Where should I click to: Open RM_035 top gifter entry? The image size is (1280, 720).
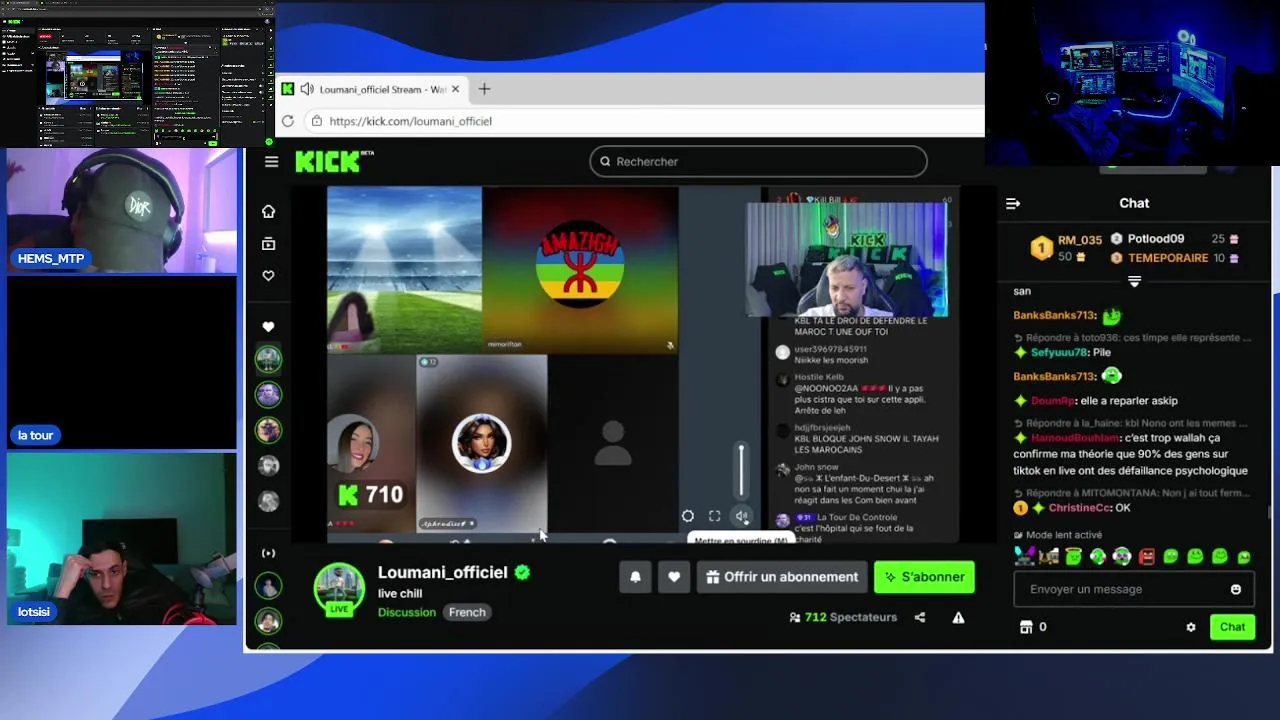tap(1067, 248)
